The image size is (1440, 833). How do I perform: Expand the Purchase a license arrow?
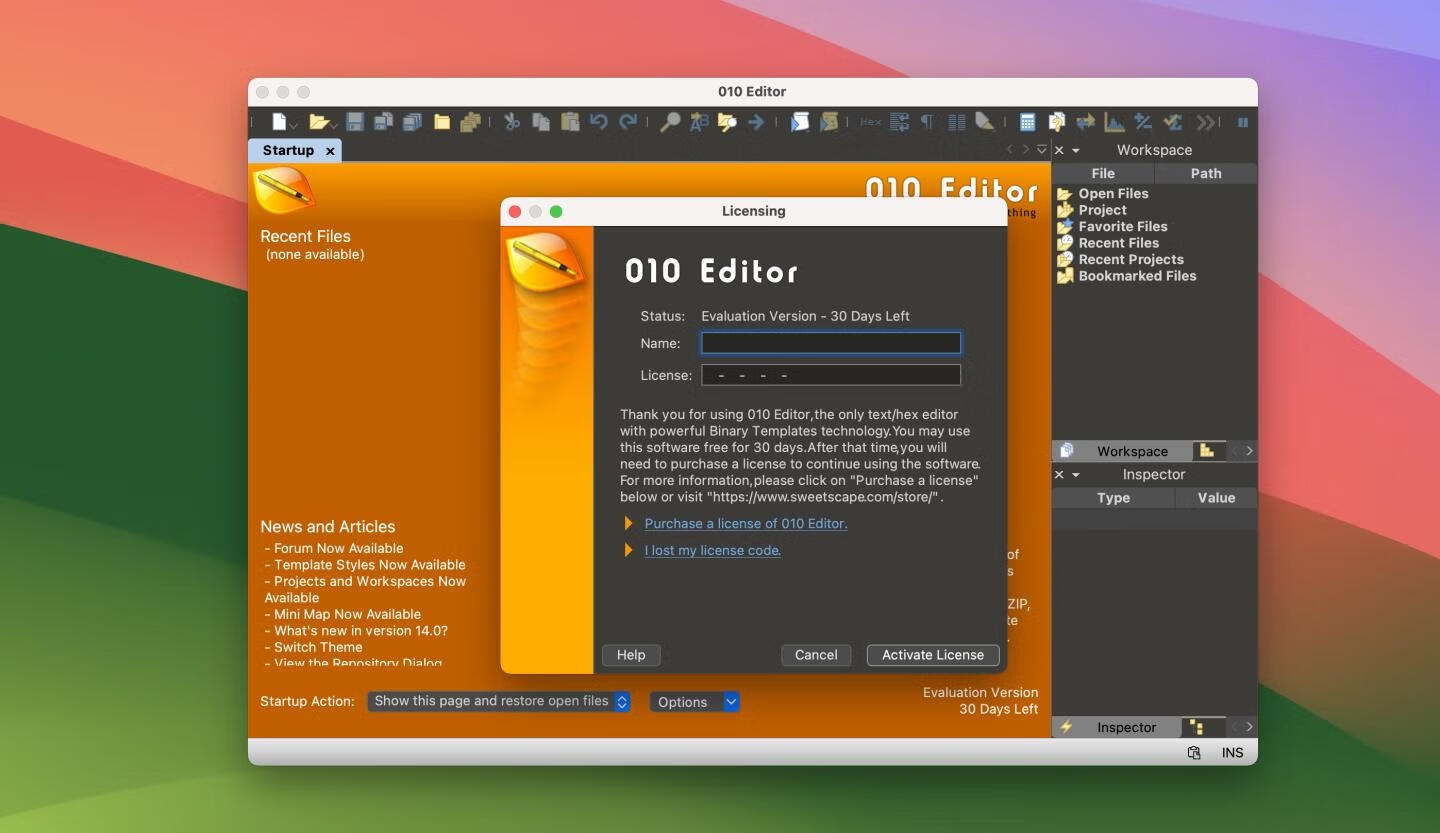[629, 523]
